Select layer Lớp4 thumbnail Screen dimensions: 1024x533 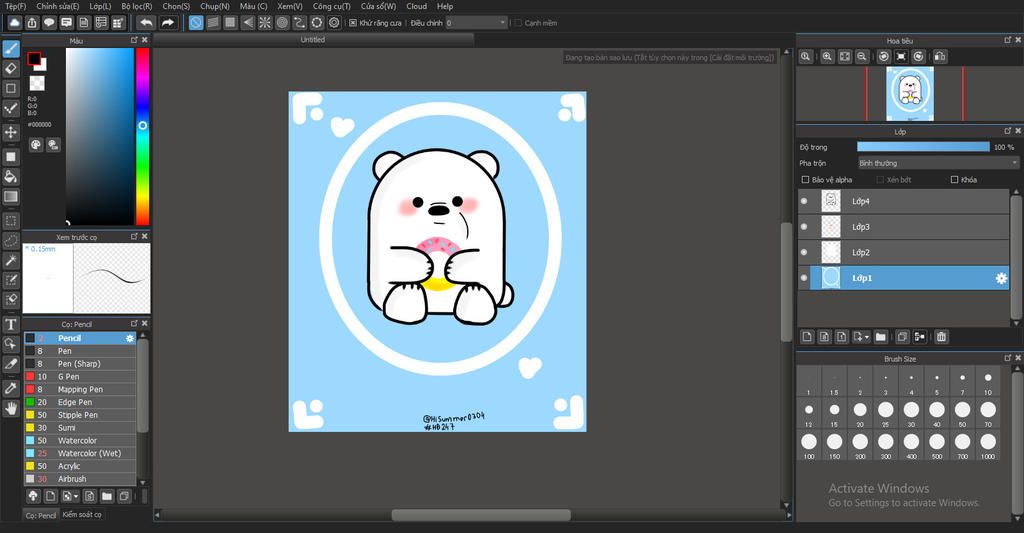click(831, 201)
